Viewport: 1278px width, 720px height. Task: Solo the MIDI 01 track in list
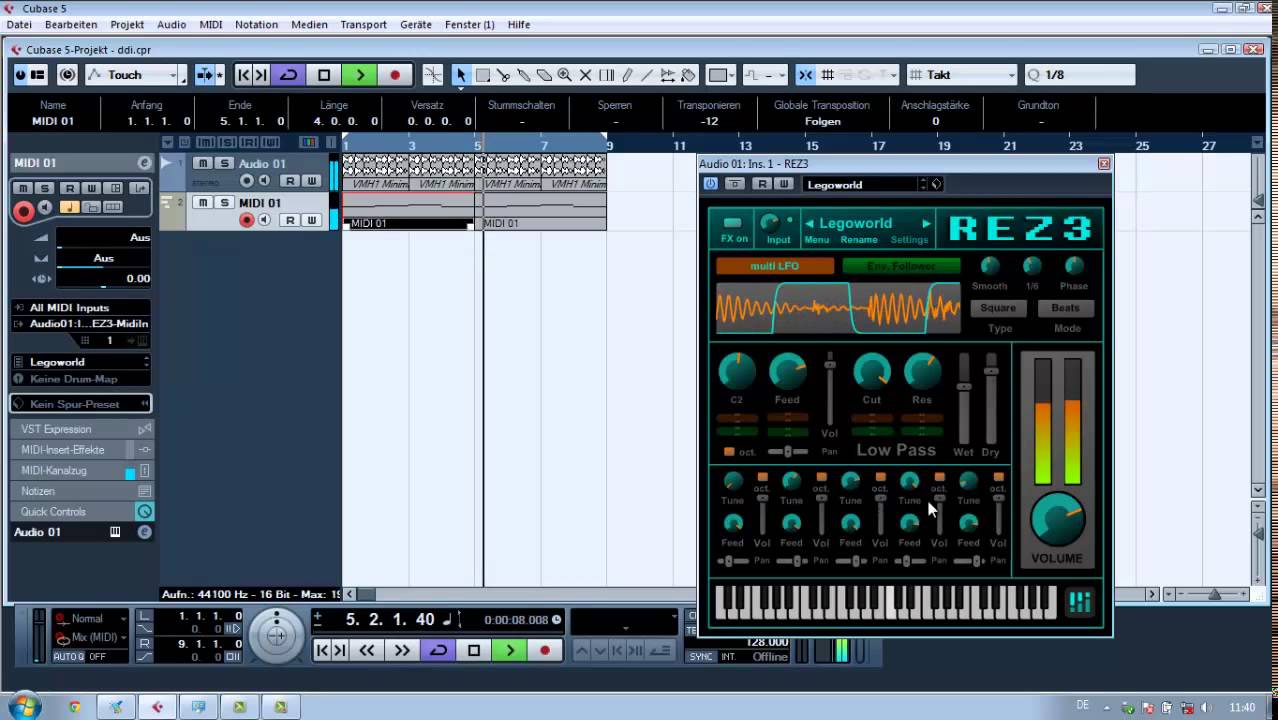click(x=224, y=203)
